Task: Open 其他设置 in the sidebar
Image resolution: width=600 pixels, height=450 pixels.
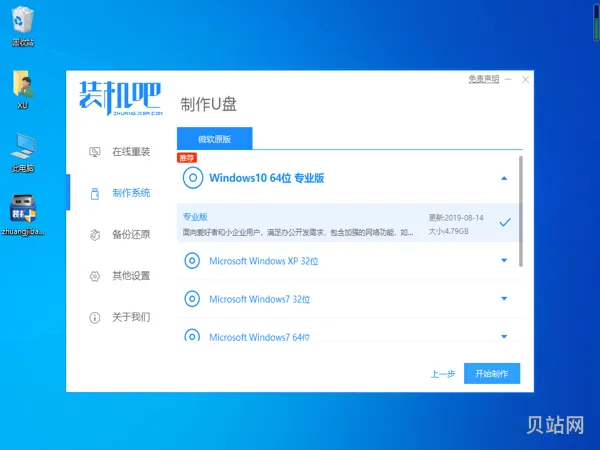Action: 131,276
